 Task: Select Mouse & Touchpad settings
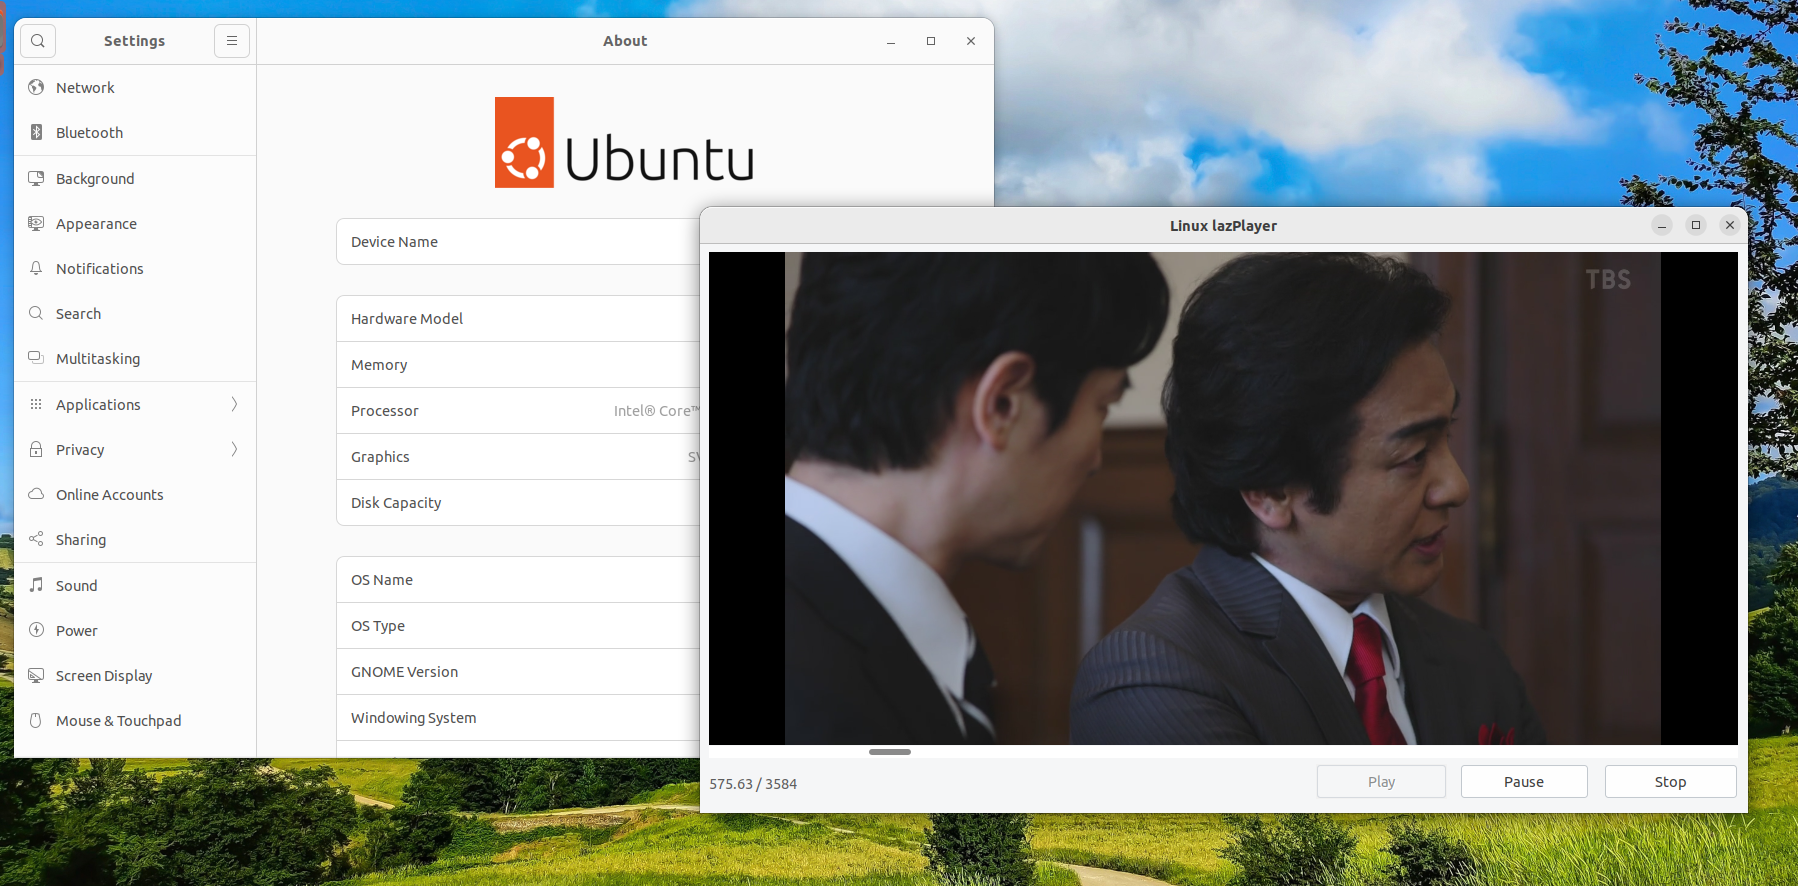click(135, 720)
